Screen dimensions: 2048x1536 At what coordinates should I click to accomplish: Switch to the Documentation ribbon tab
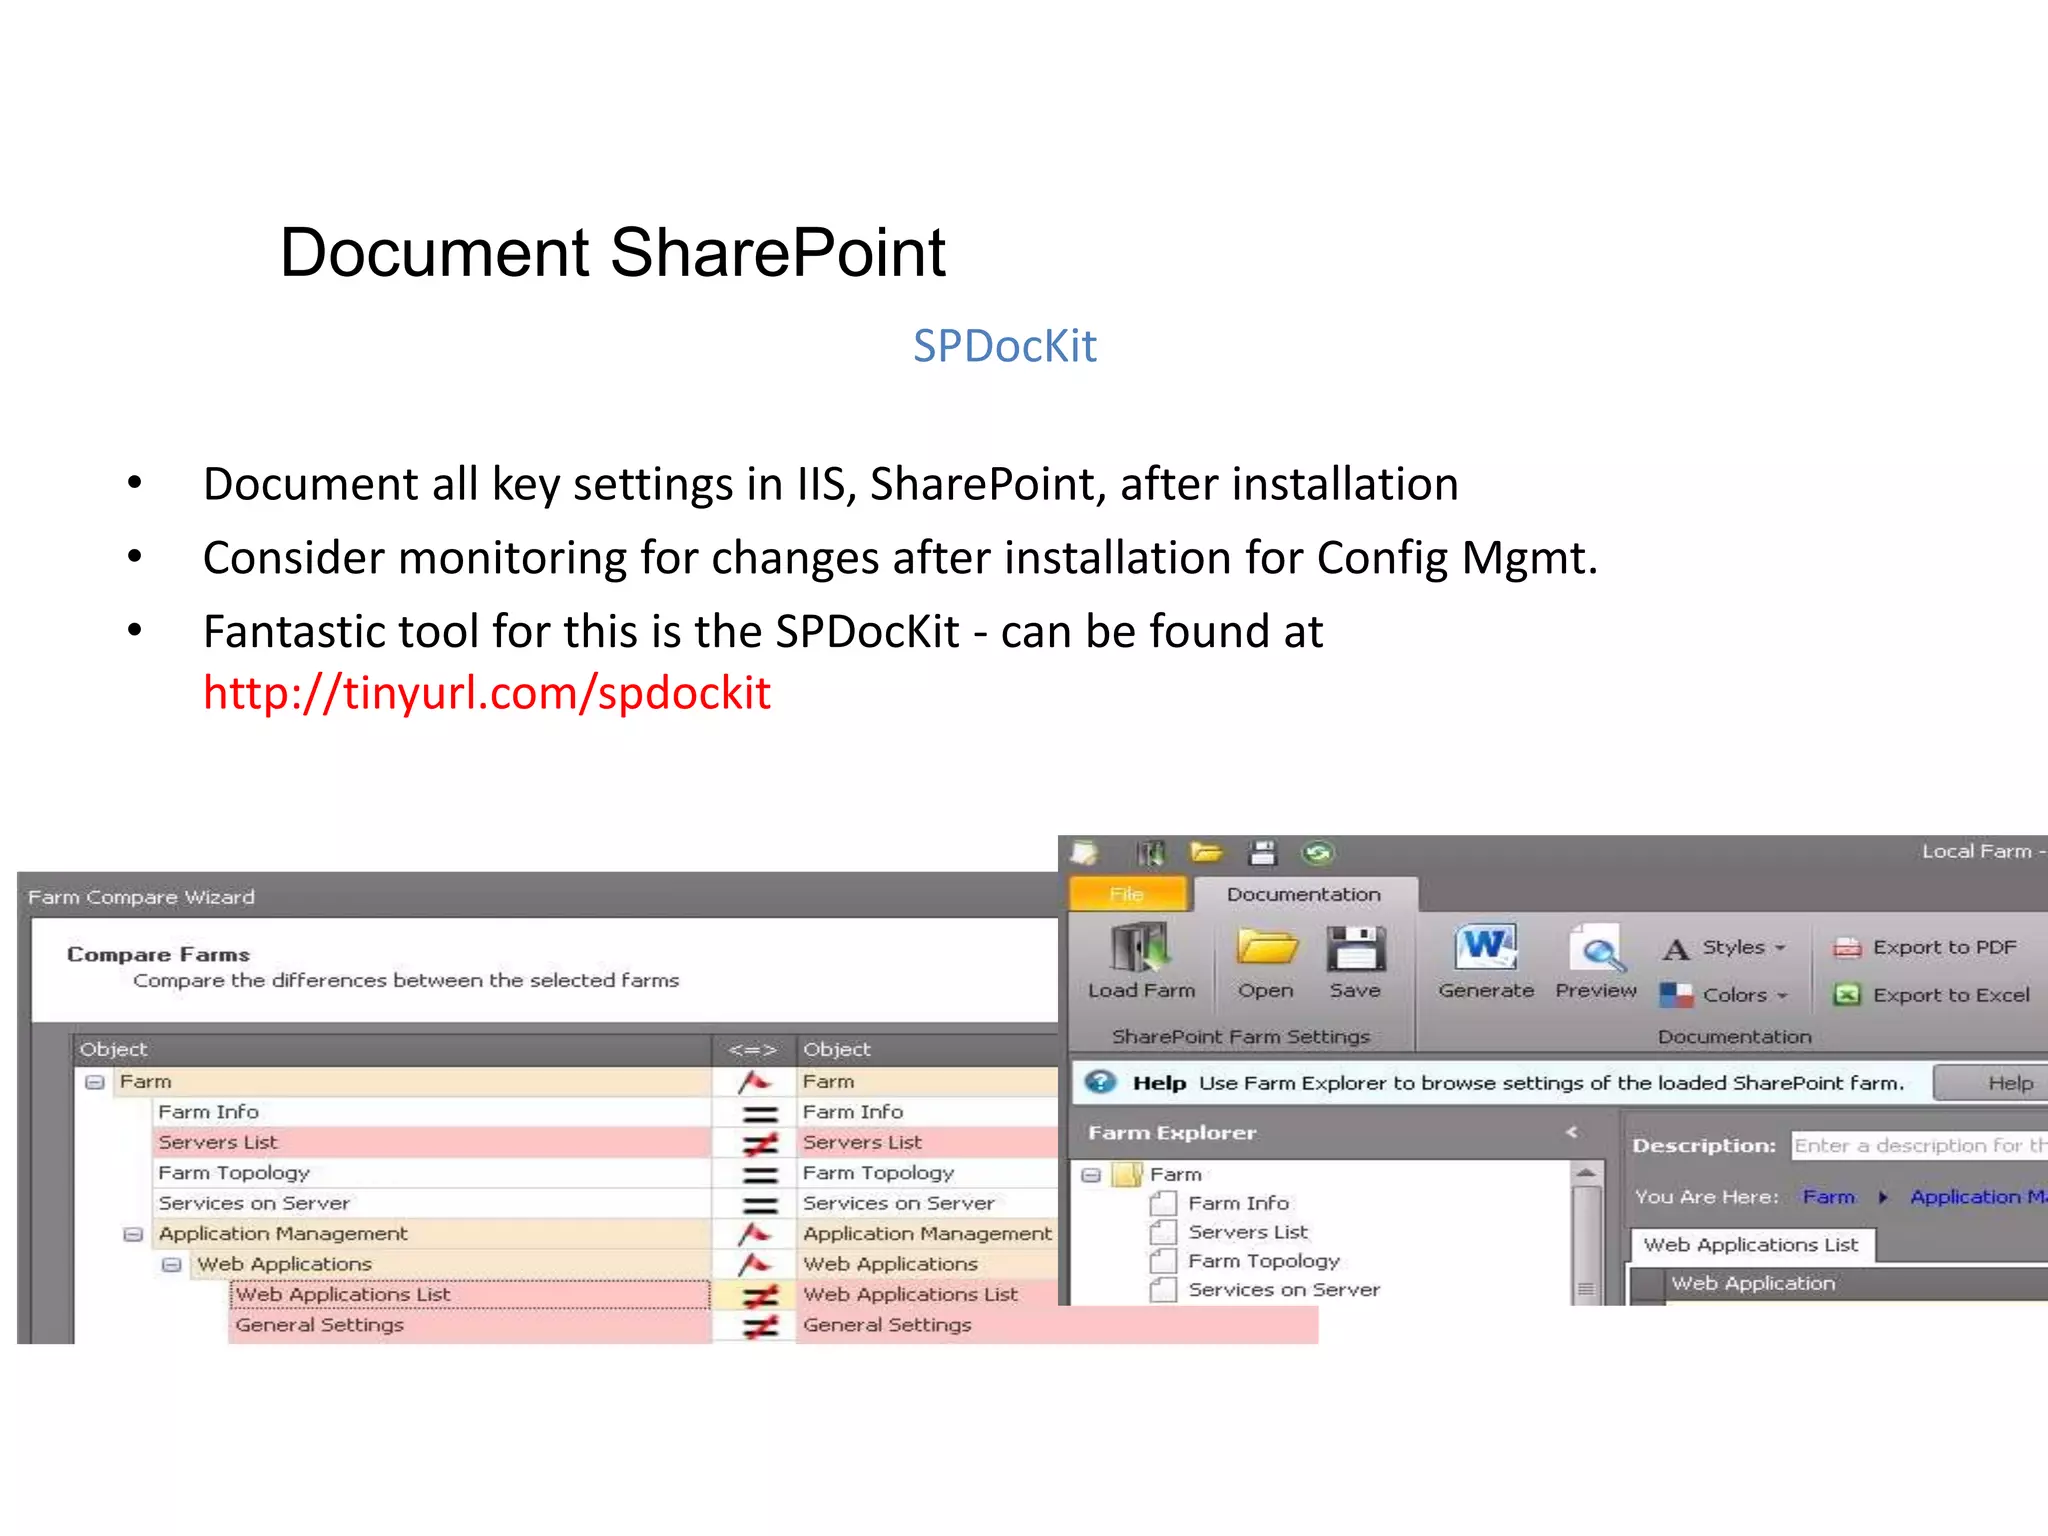(1304, 894)
